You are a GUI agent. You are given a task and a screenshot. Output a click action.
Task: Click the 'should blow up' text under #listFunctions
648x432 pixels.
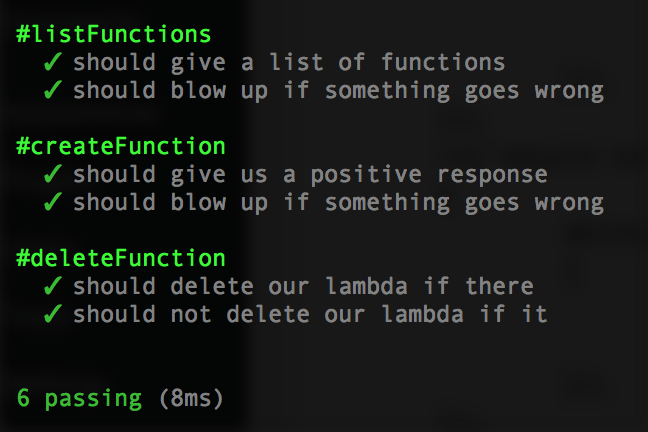(338, 91)
